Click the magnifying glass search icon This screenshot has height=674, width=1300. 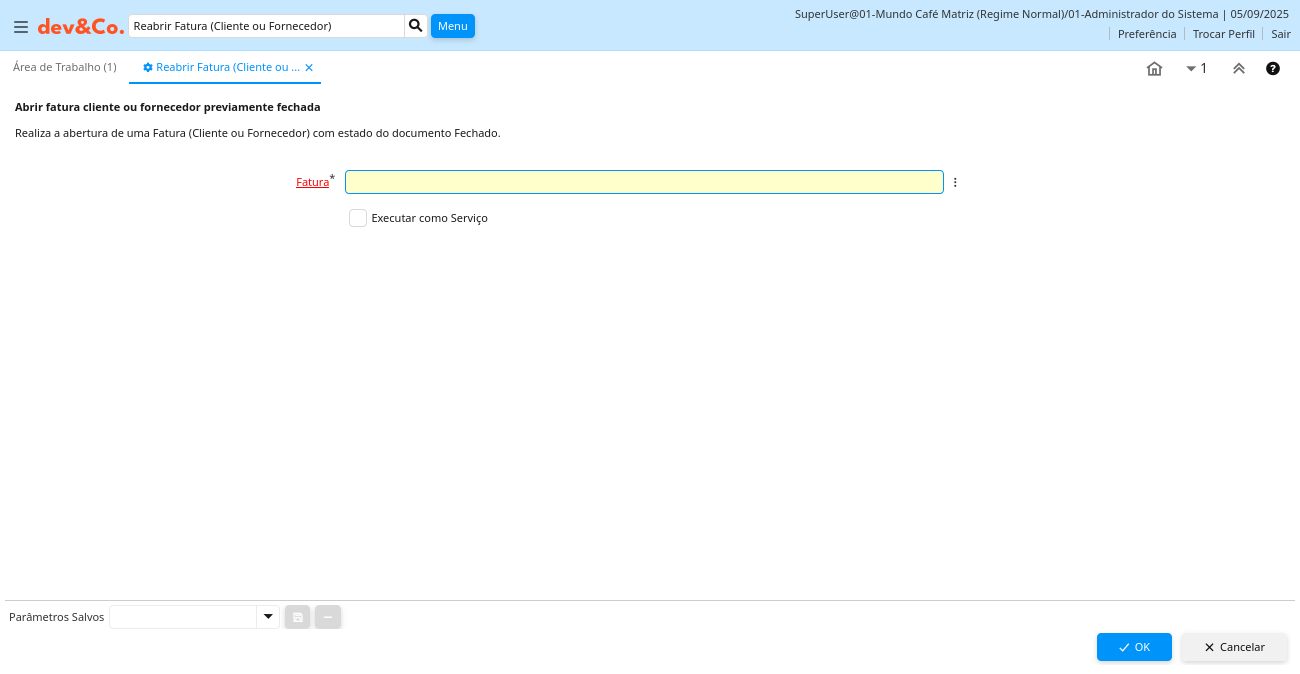[416, 26]
